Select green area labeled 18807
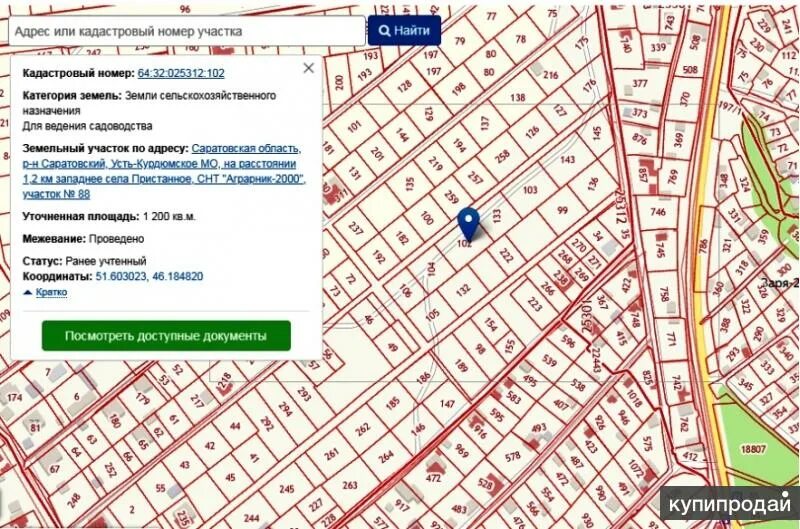Image resolution: width=800 pixels, height=529 pixels. click(x=753, y=449)
